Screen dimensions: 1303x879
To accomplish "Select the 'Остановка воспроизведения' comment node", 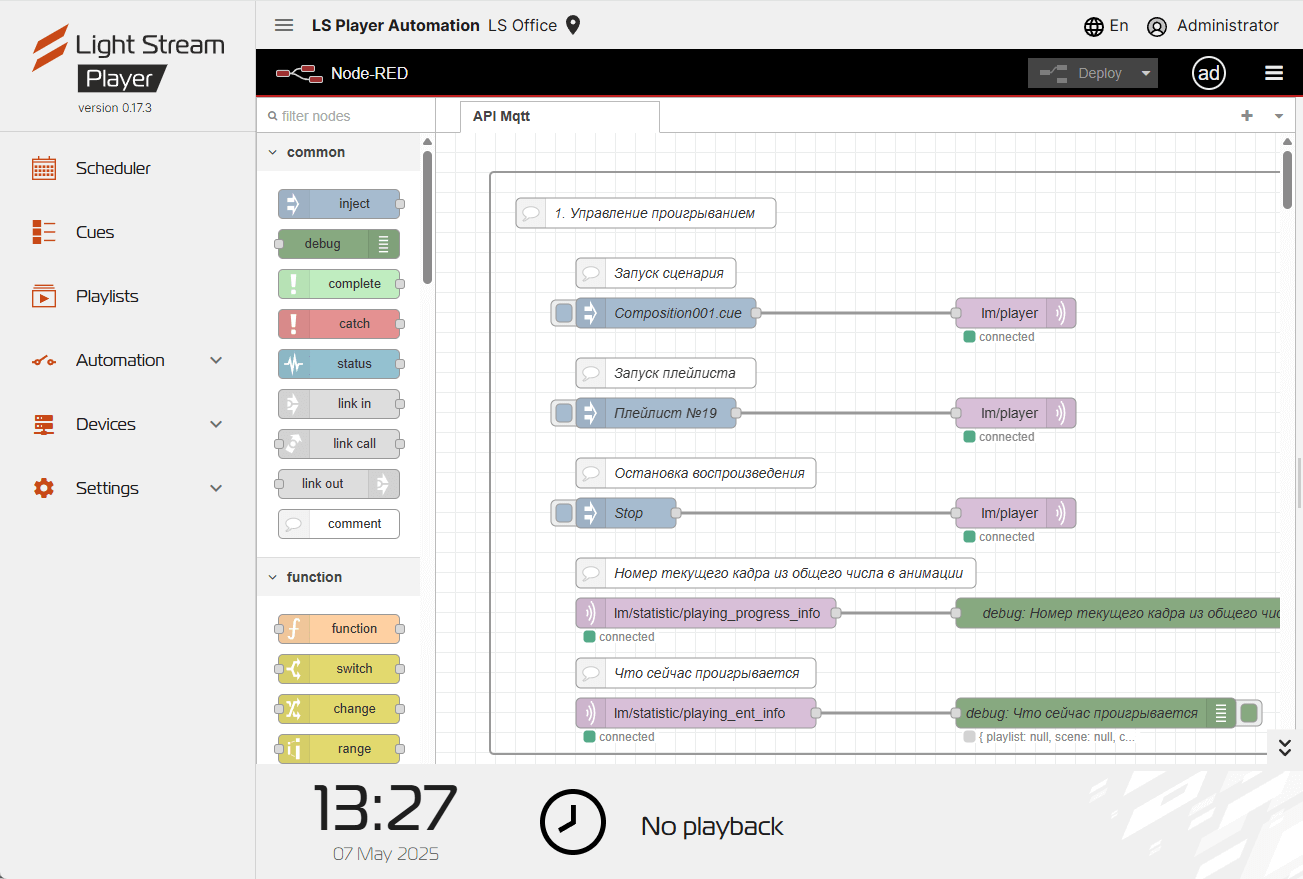I will coord(696,473).
